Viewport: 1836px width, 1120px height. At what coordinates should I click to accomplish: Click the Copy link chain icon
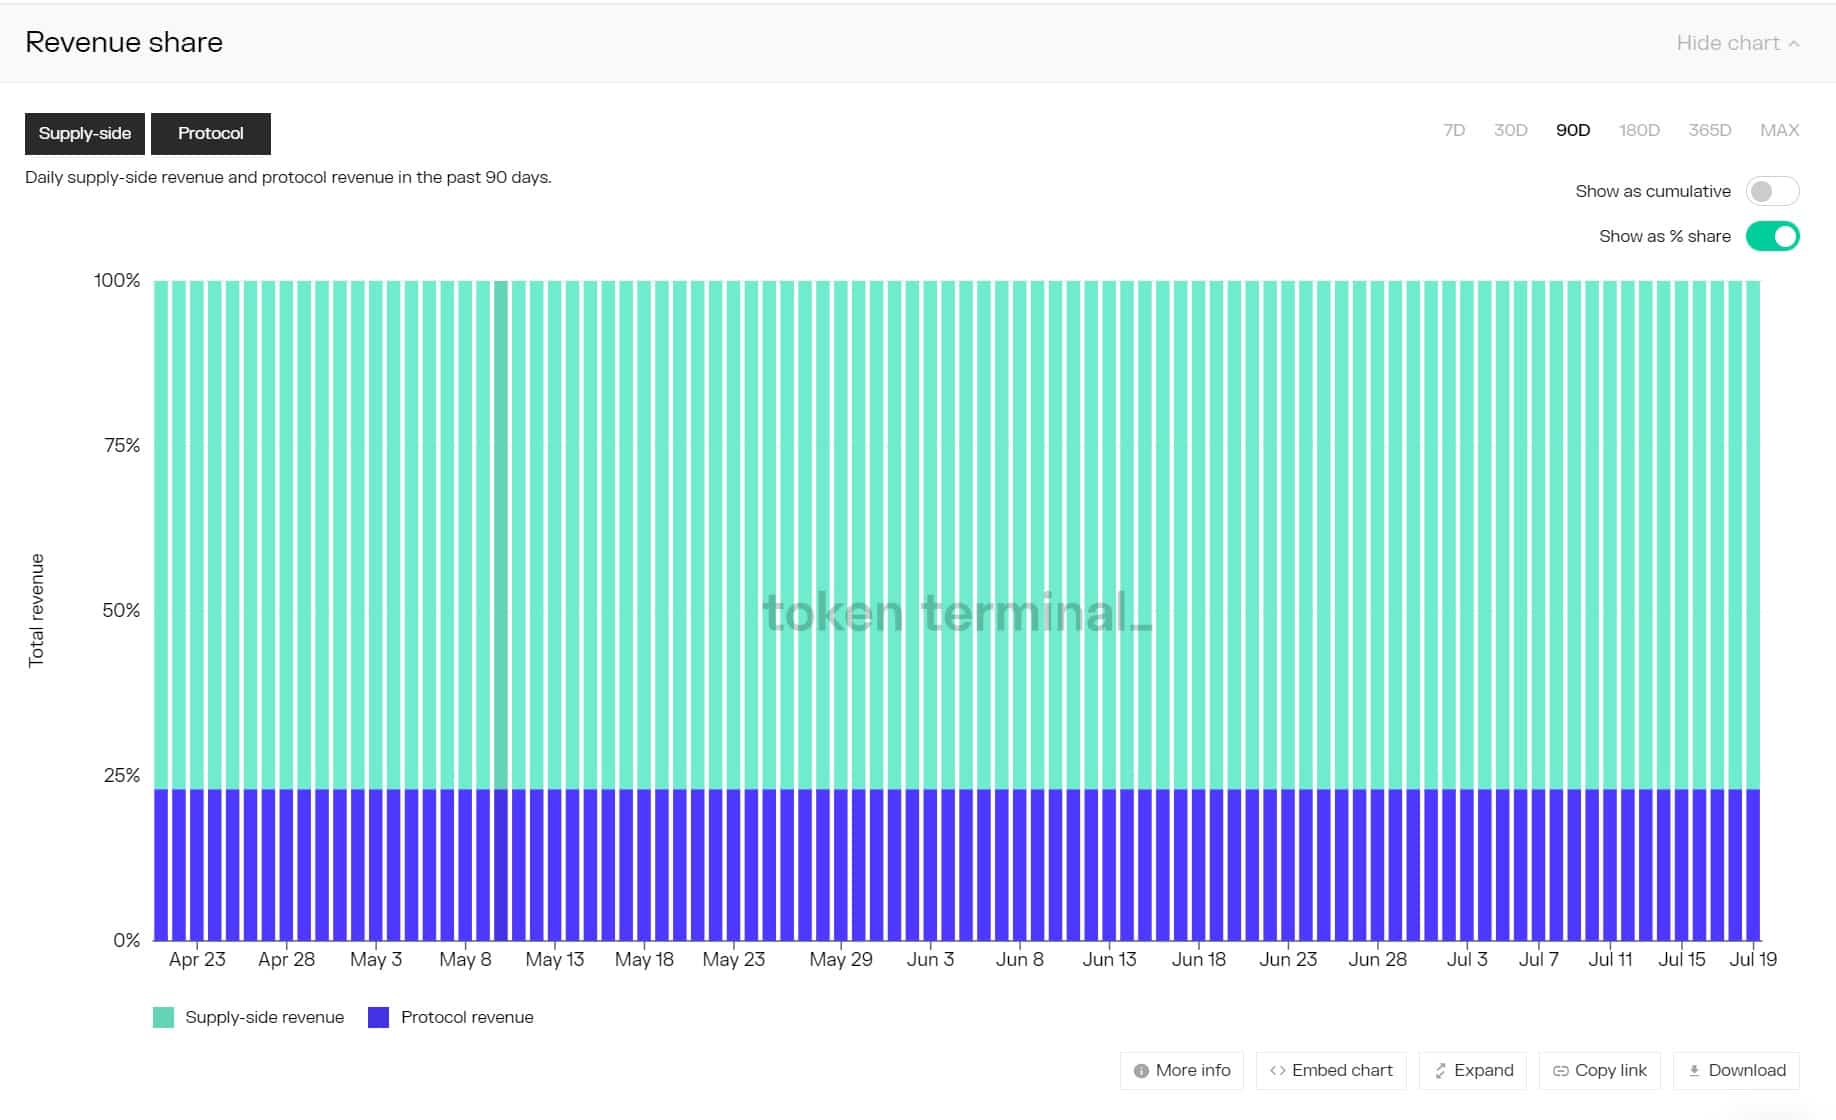coord(1560,1071)
